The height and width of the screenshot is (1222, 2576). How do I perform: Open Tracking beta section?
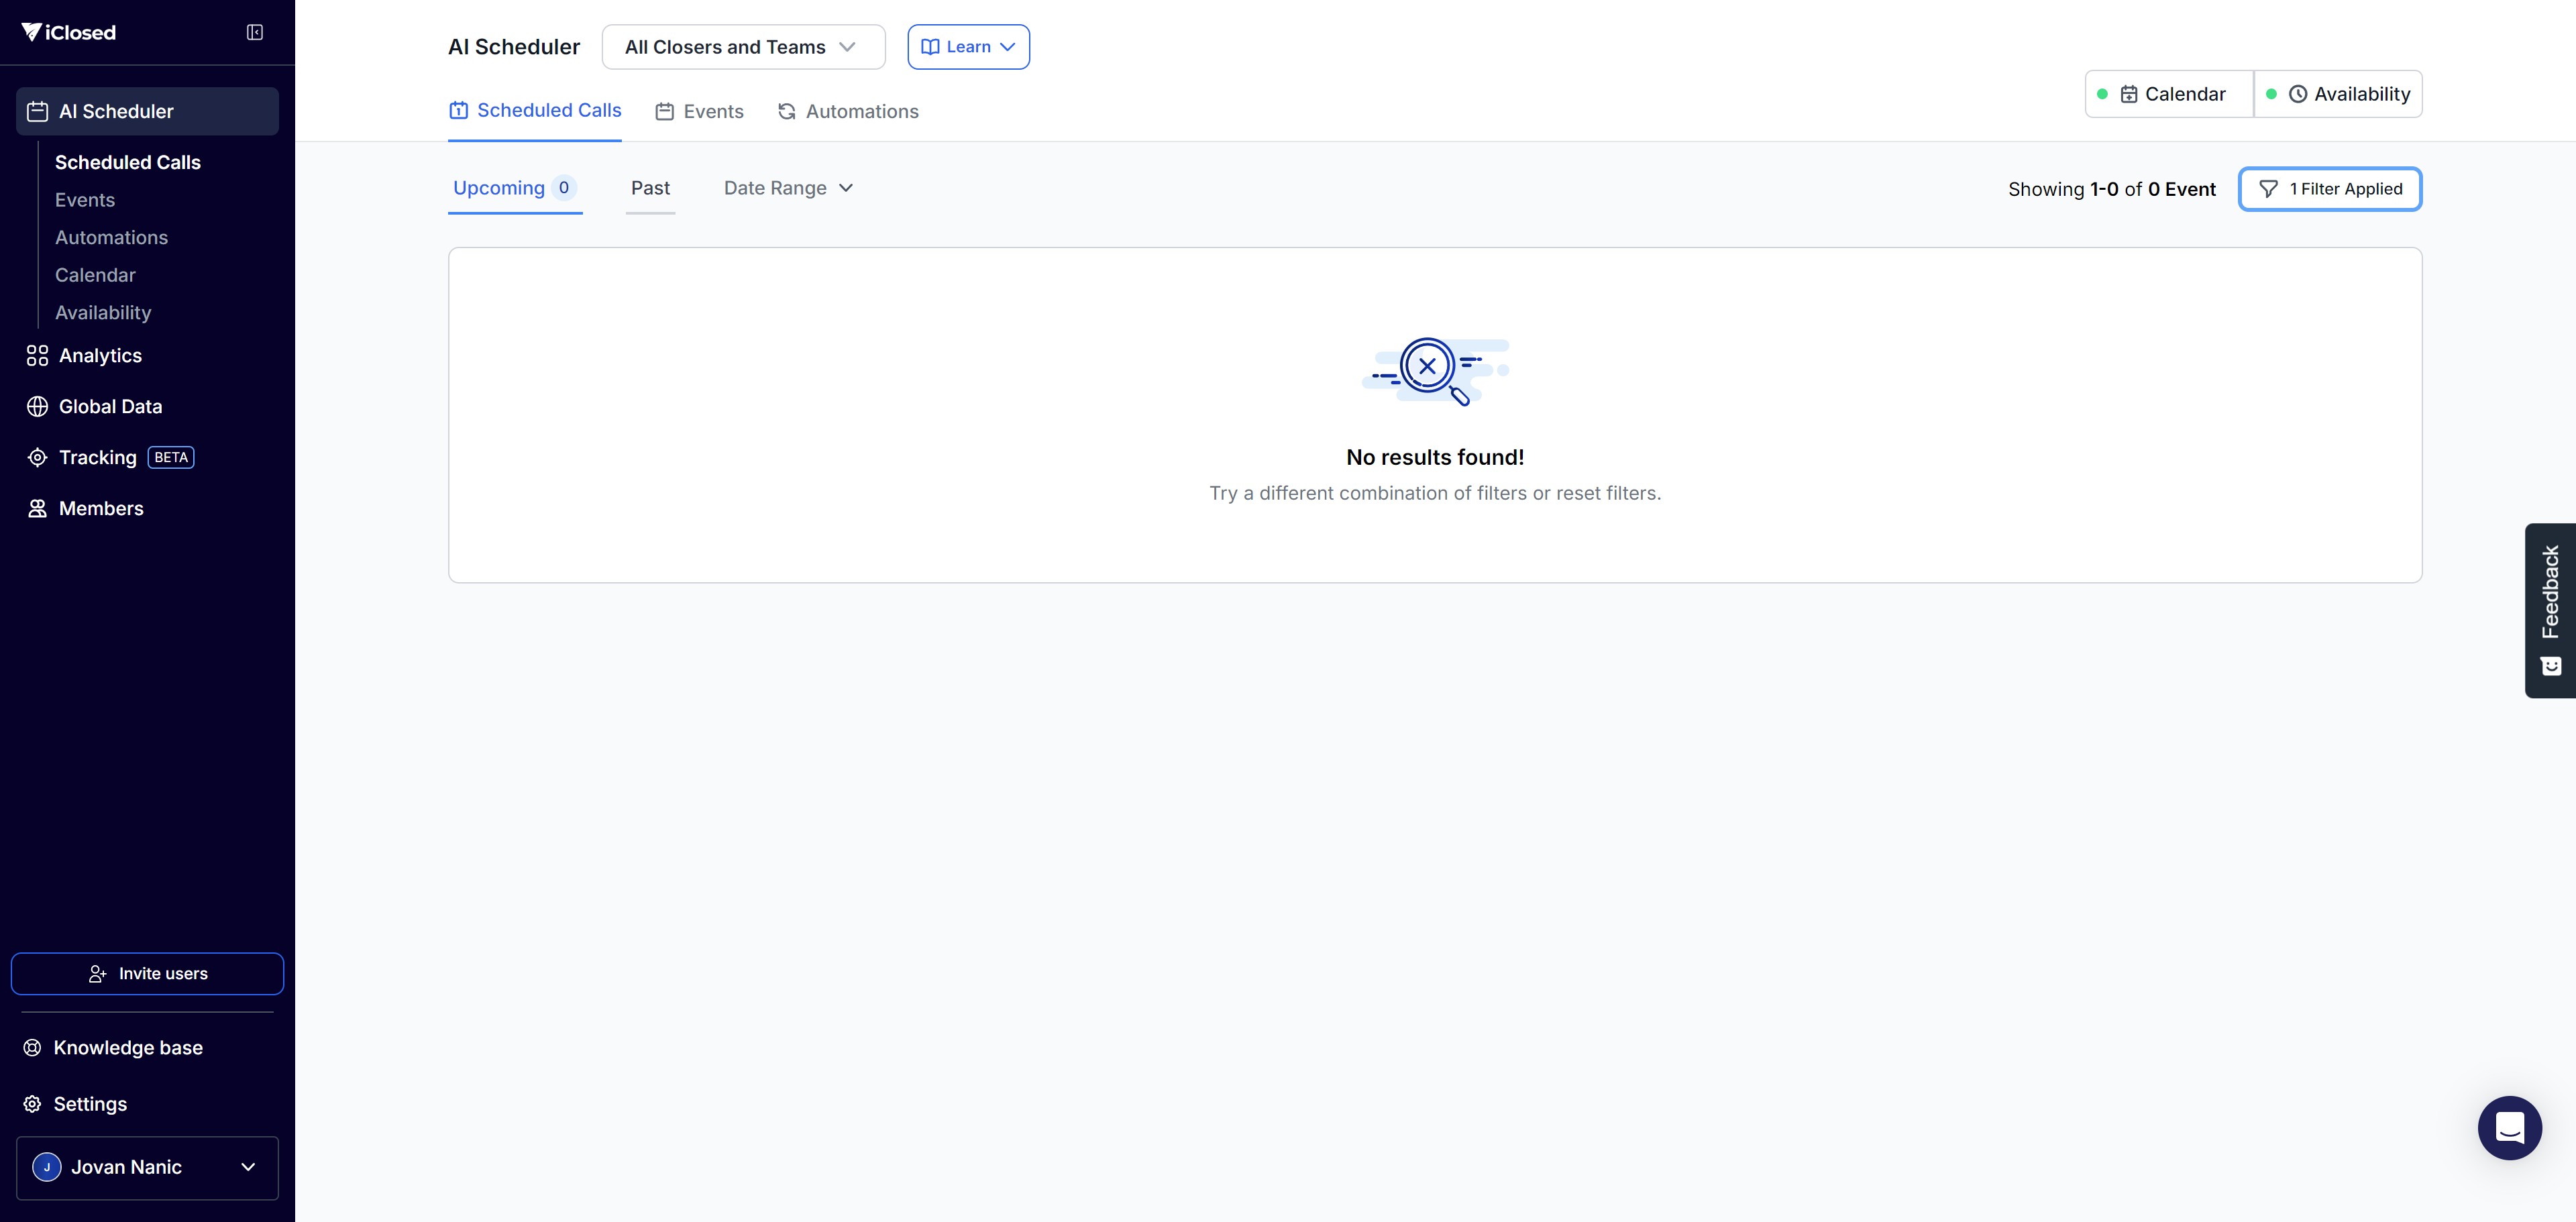98,457
